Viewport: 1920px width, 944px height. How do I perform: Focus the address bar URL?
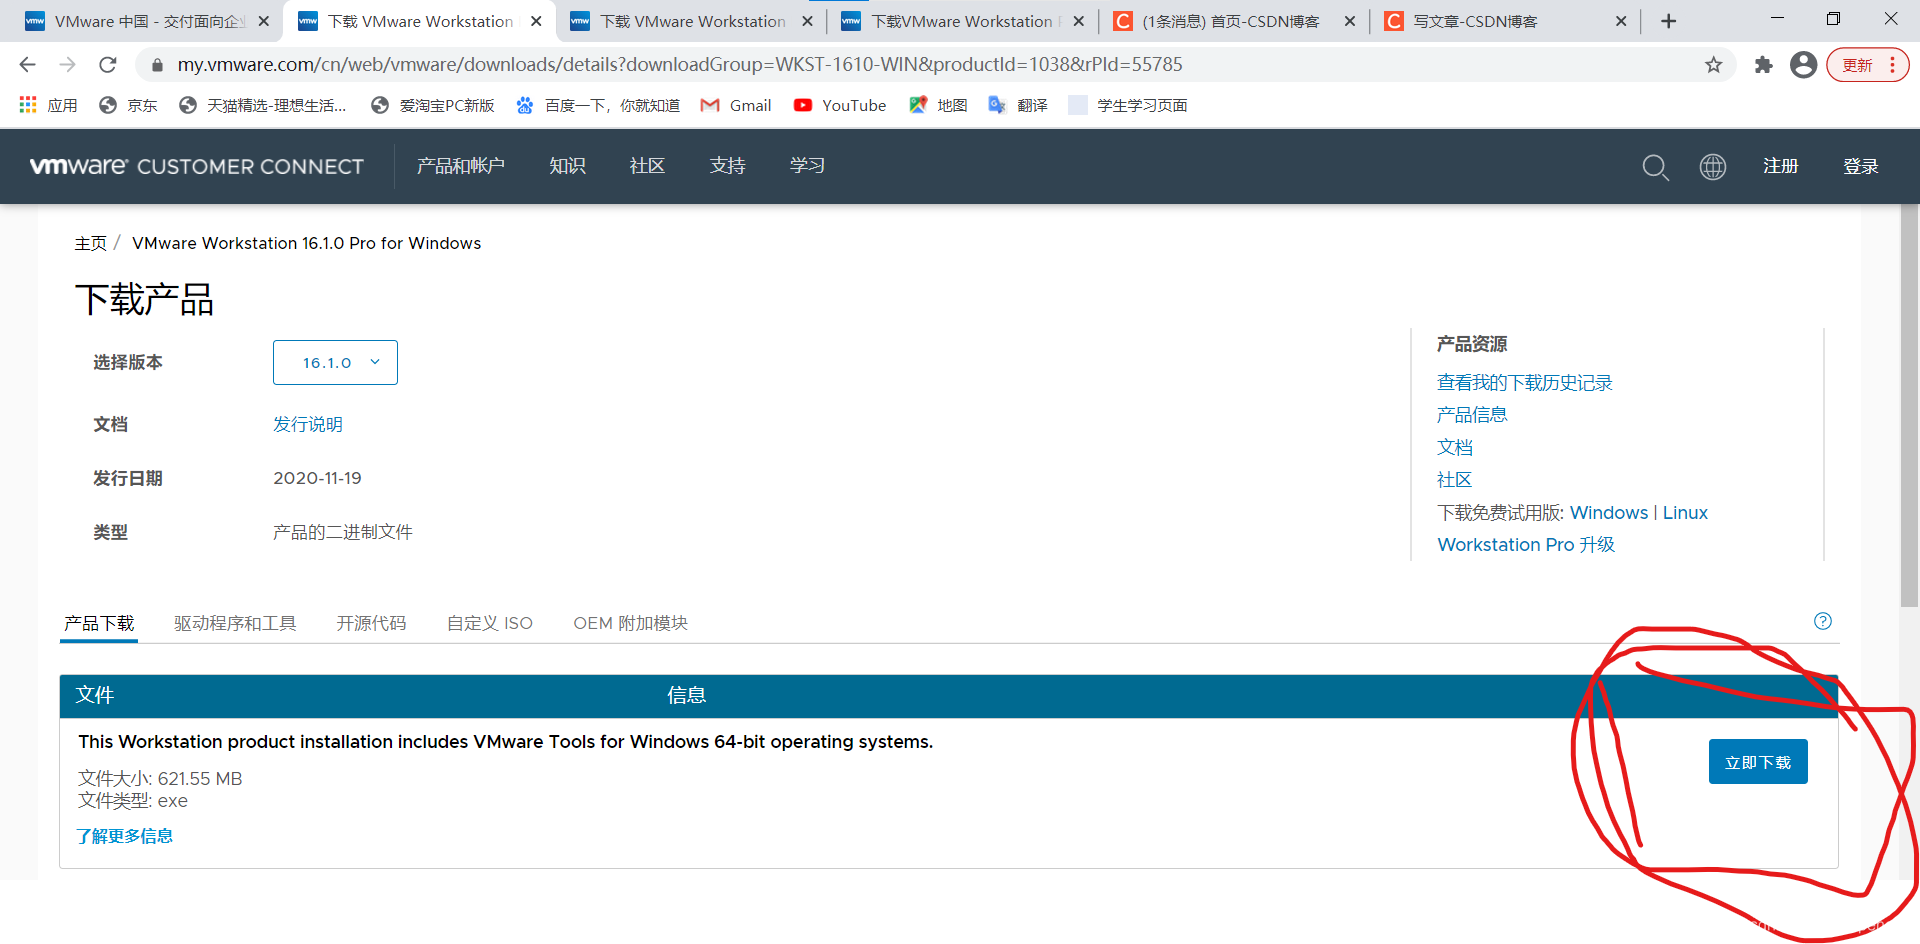tap(680, 65)
